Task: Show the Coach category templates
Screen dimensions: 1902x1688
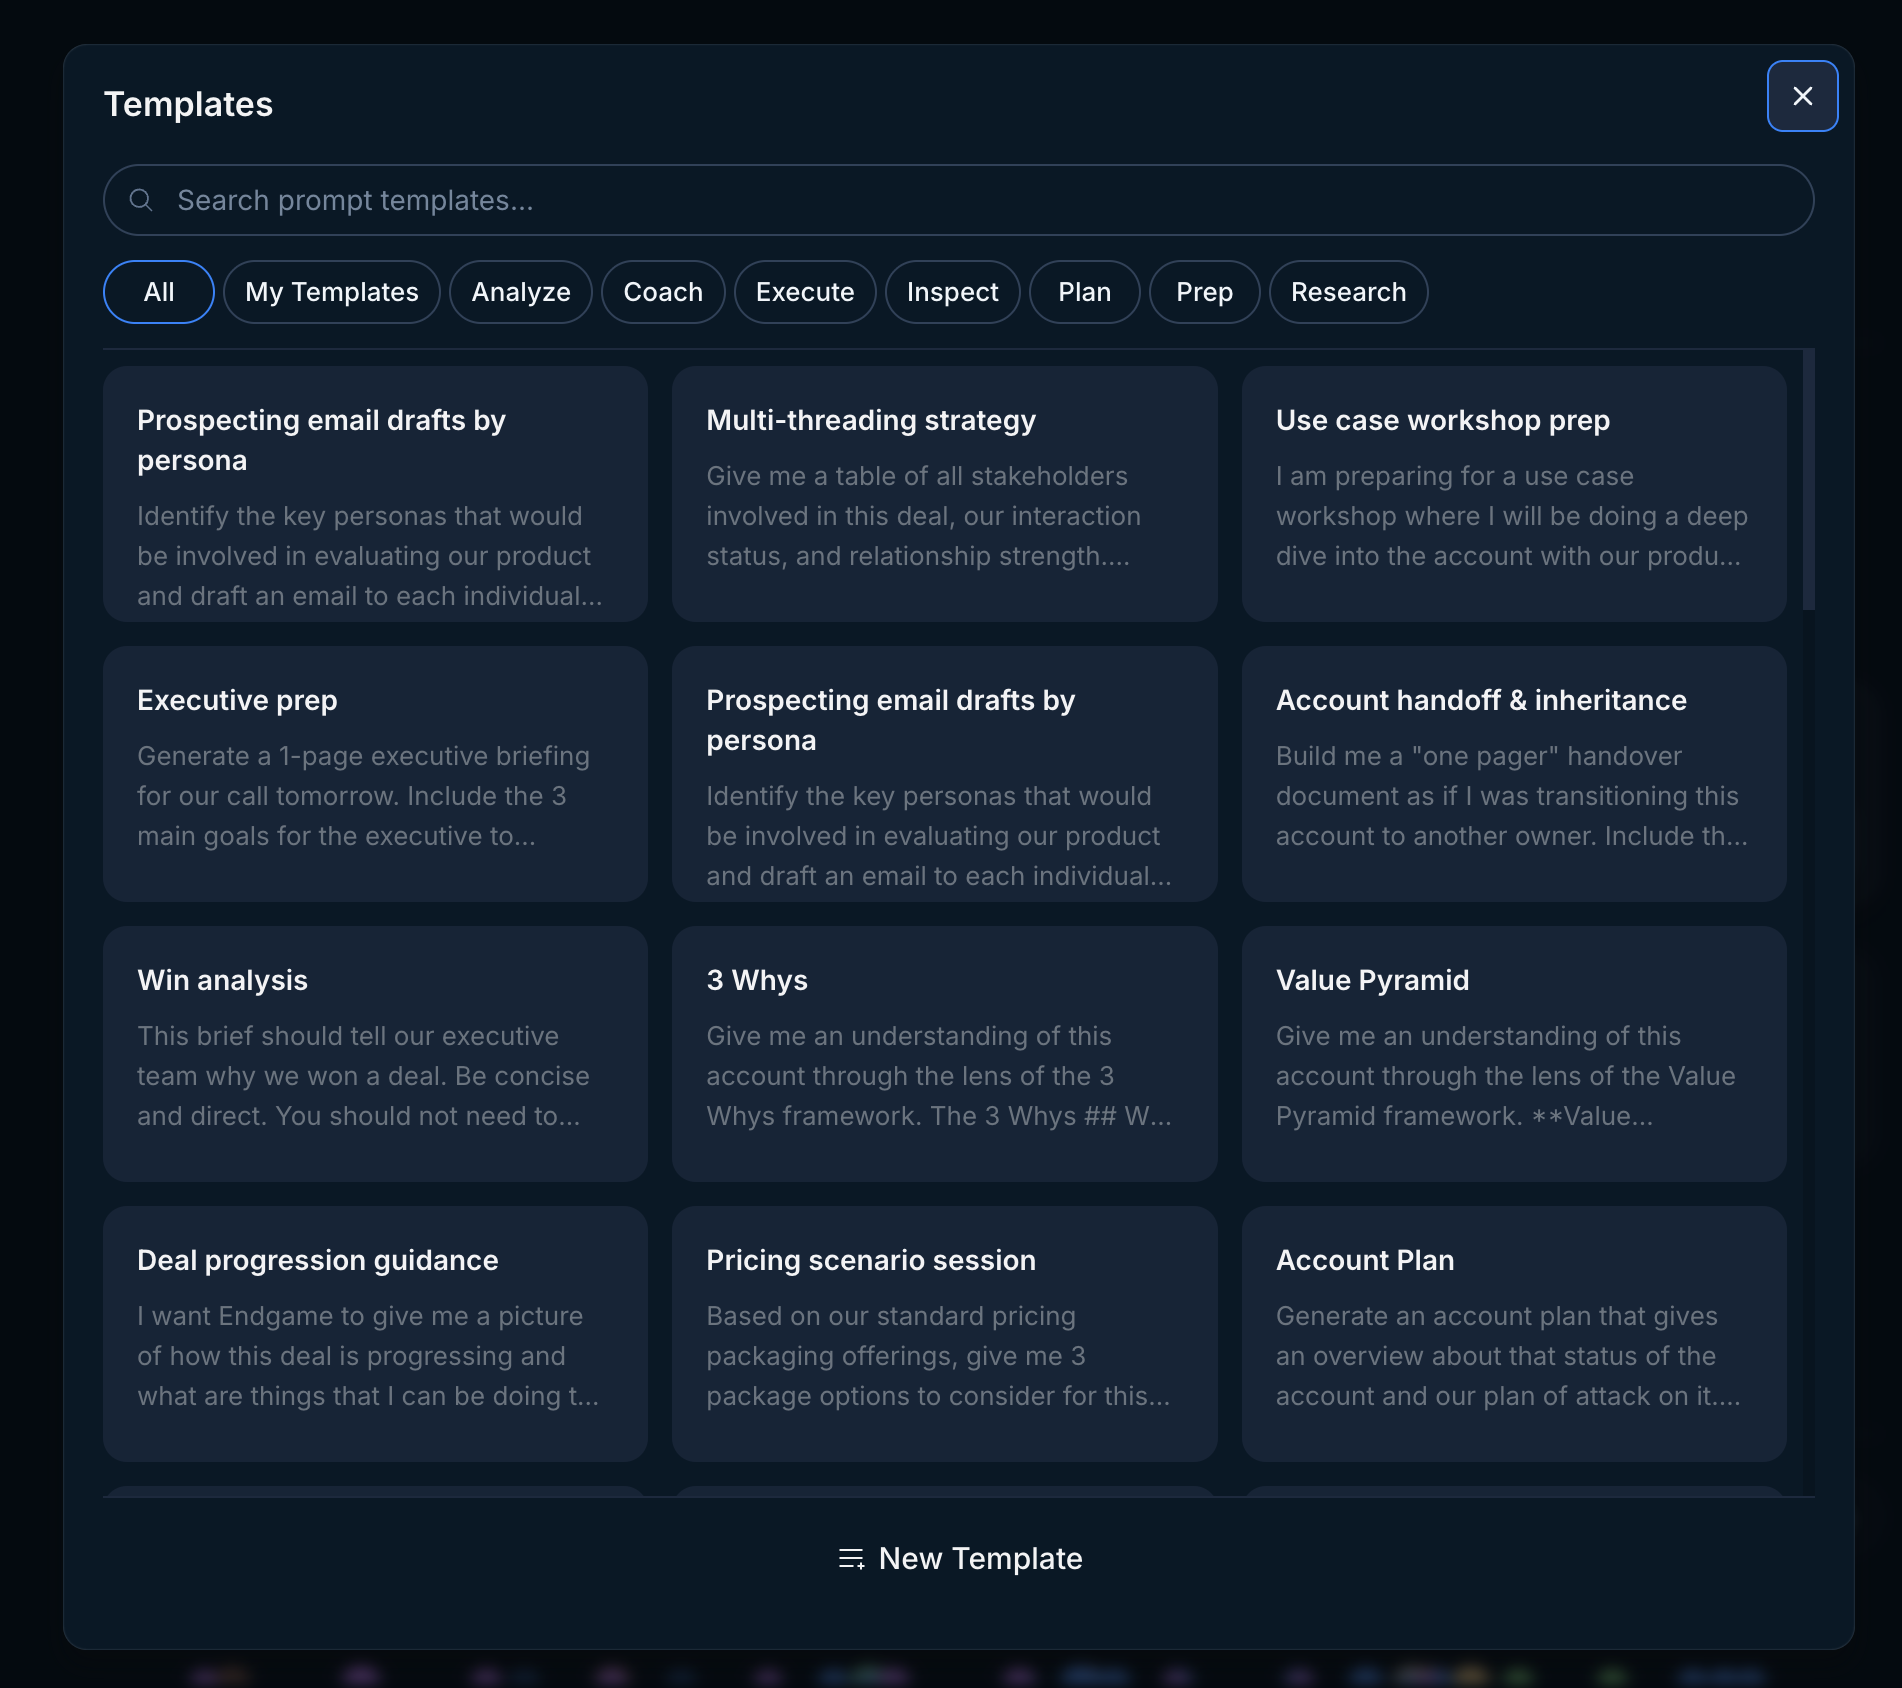Action: pos(663,292)
